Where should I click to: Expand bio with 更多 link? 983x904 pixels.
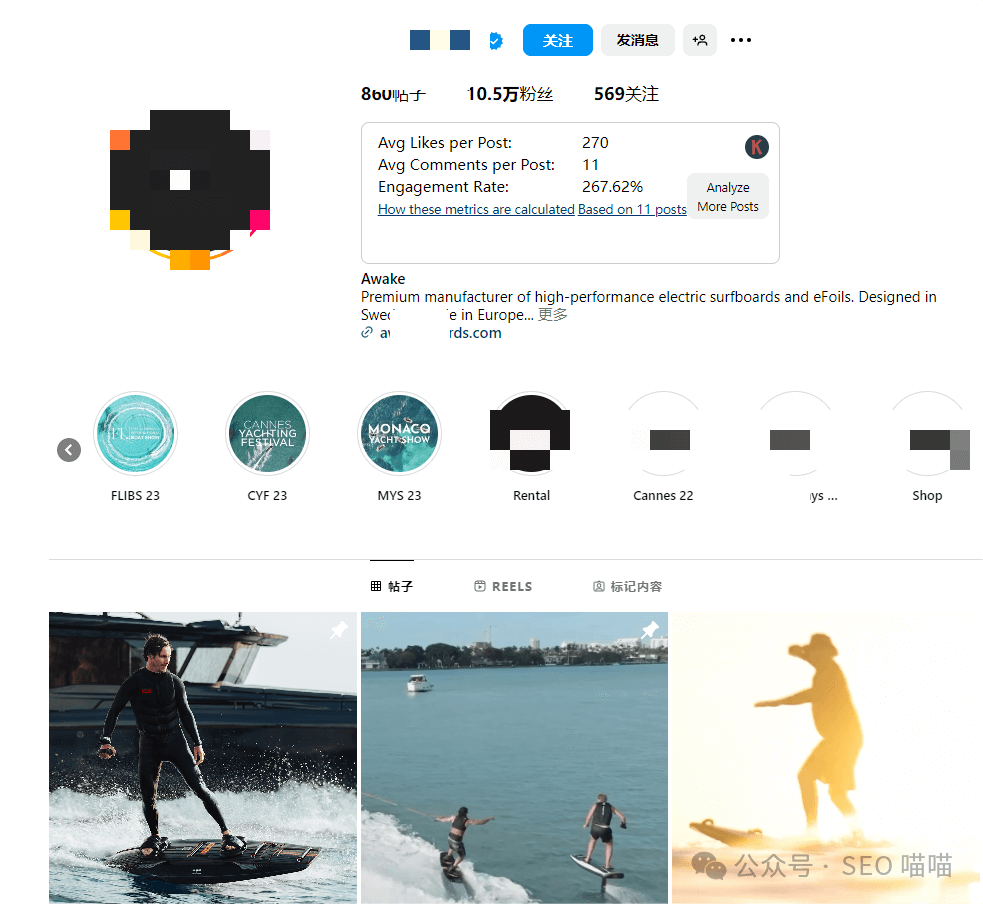tap(552, 315)
